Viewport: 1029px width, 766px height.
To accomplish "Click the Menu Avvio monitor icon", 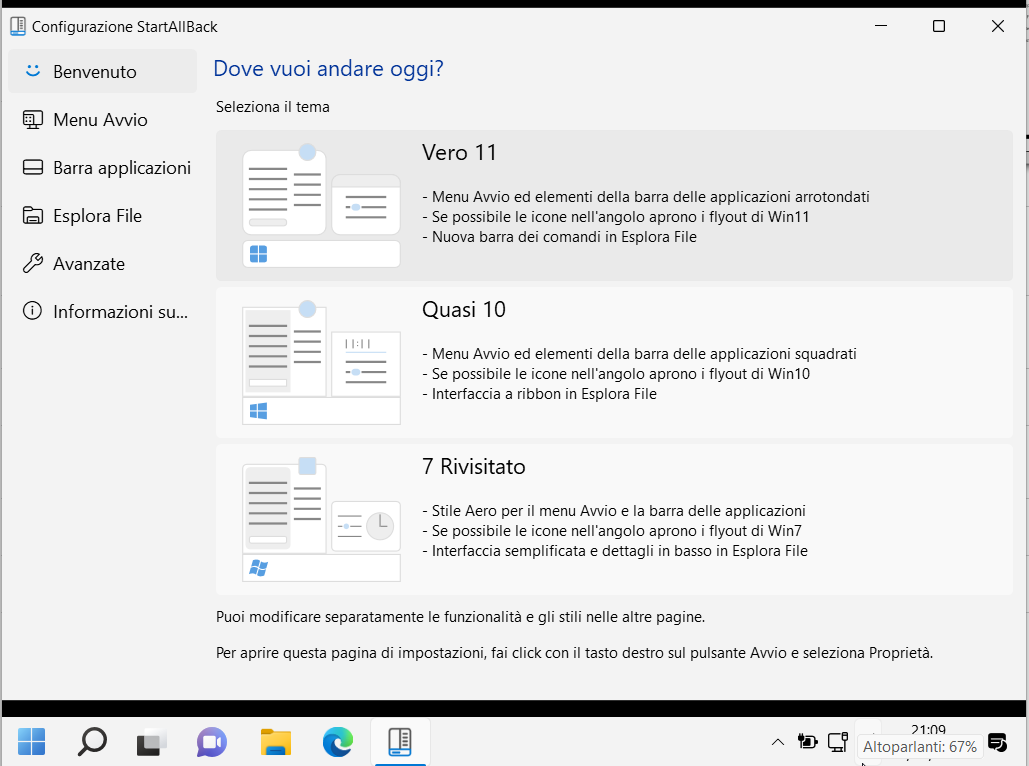I will coord(33,119).
